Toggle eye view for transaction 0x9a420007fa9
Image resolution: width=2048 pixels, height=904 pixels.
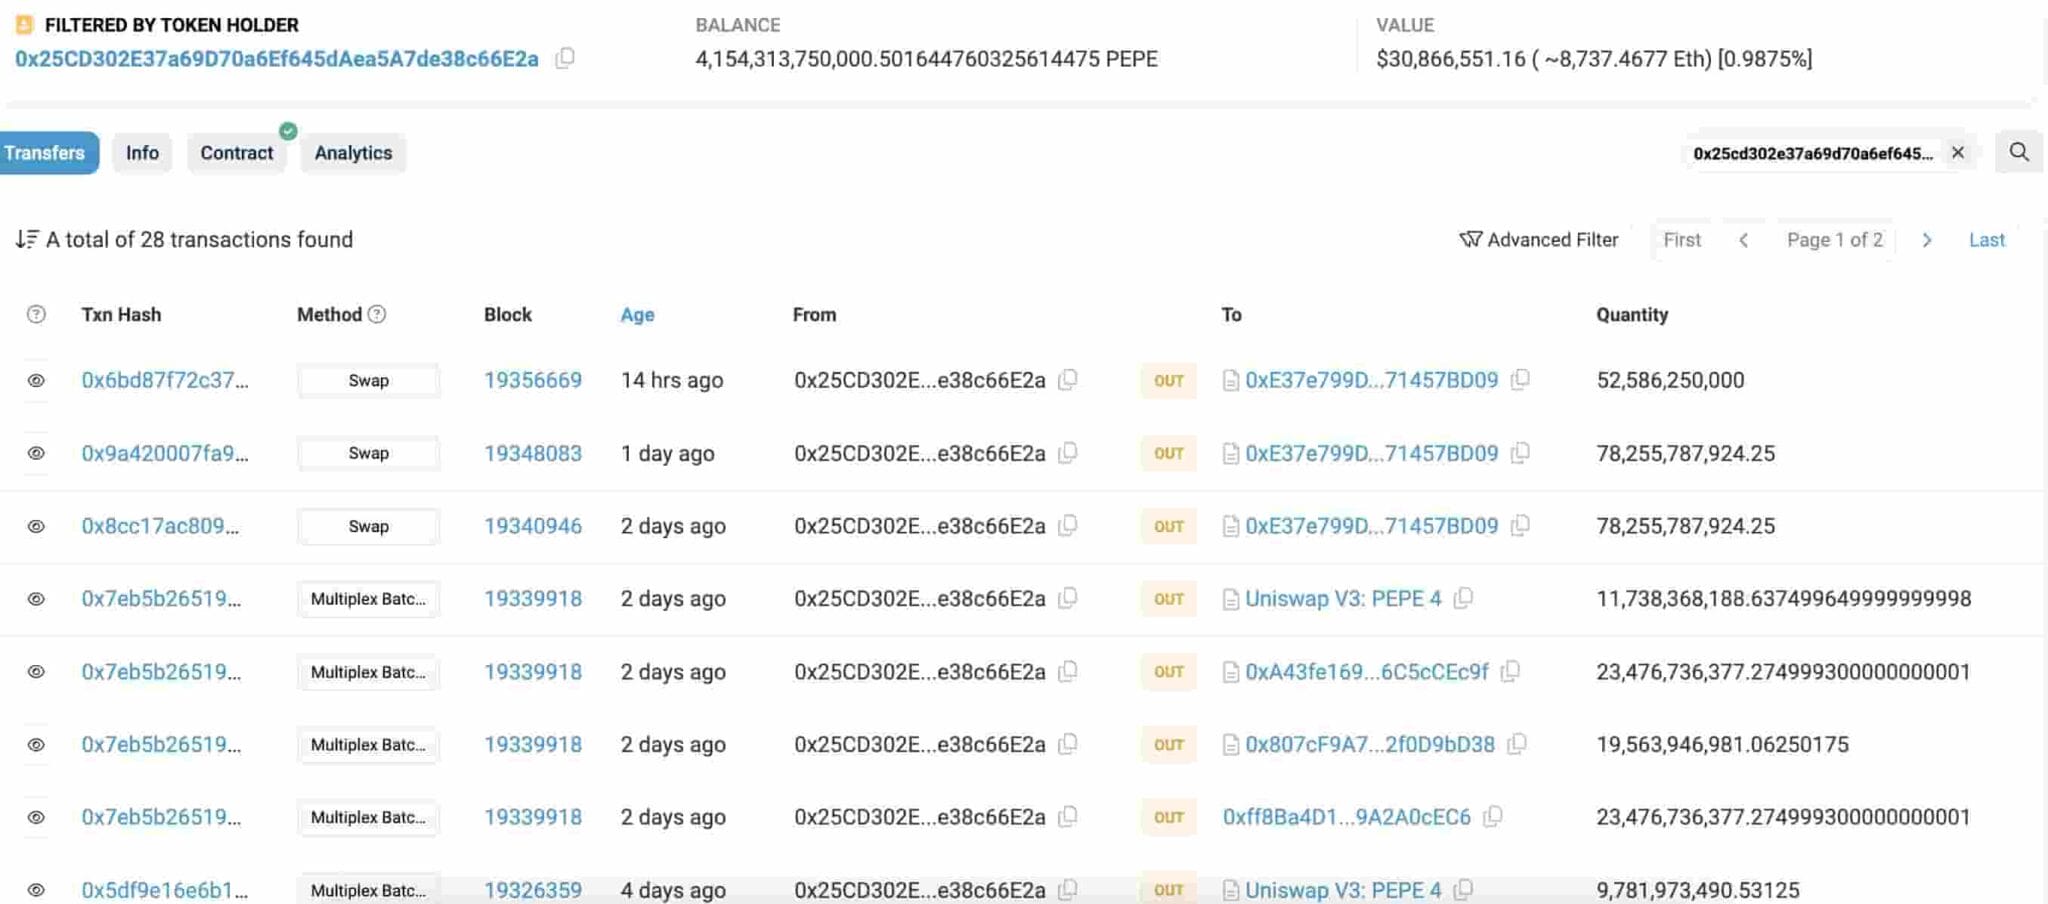(36, 453)
